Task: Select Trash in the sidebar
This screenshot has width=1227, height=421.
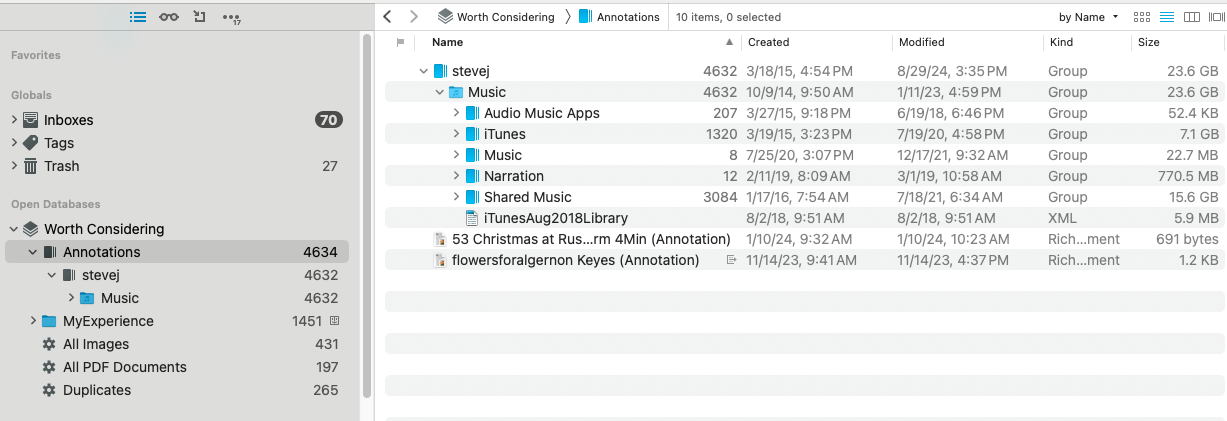Action: tap(61, 166)
